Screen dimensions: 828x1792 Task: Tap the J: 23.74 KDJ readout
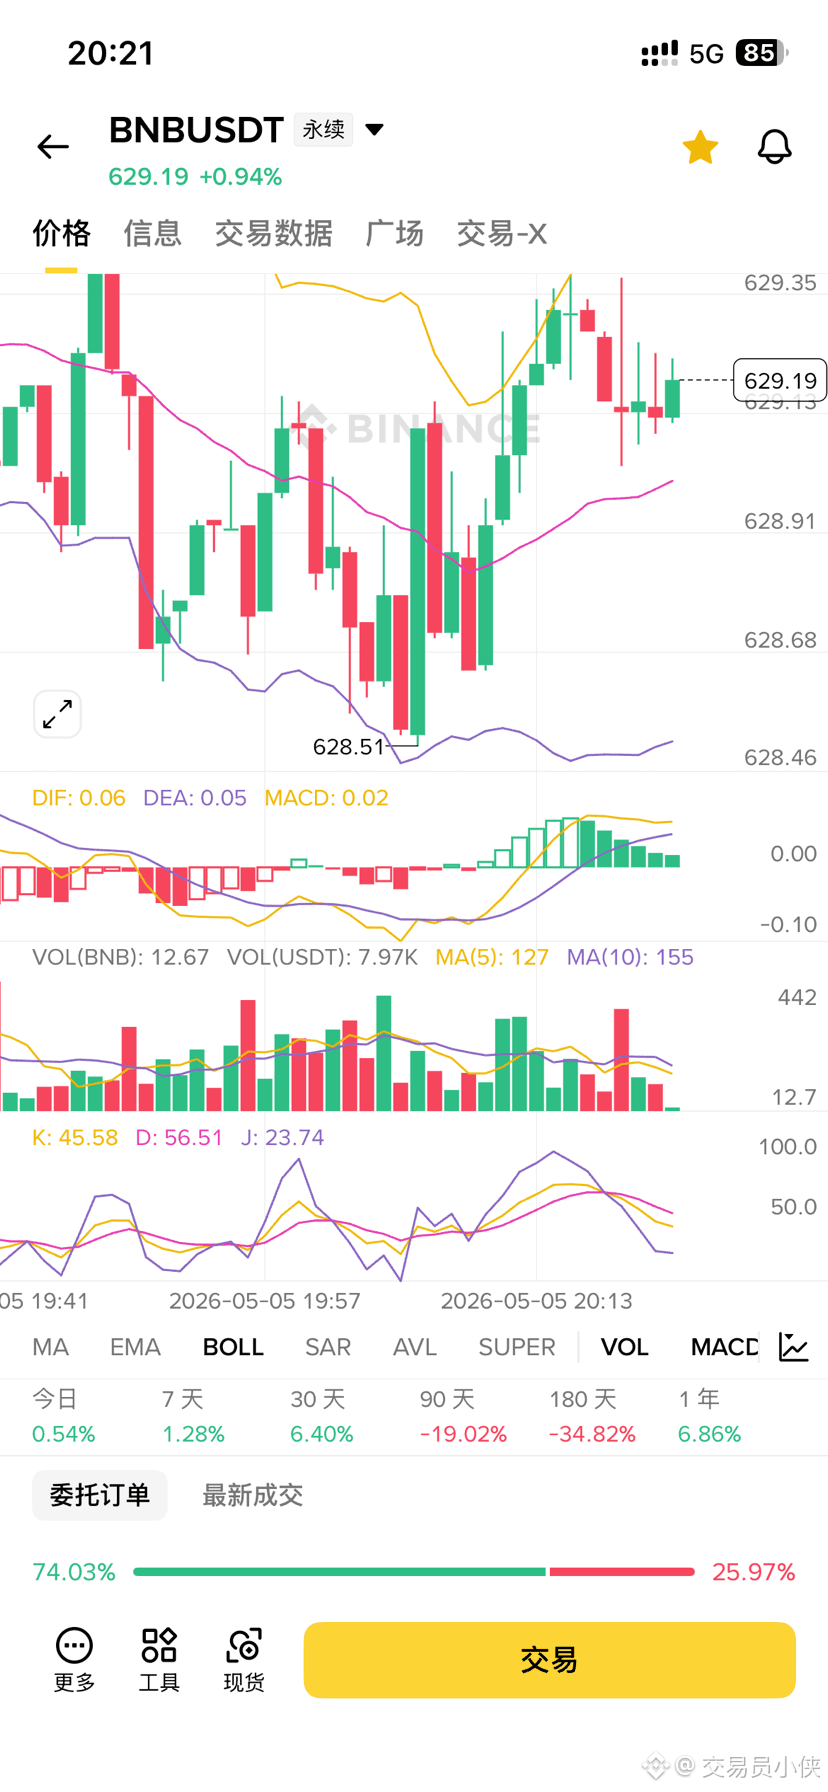pos(283,1137)
